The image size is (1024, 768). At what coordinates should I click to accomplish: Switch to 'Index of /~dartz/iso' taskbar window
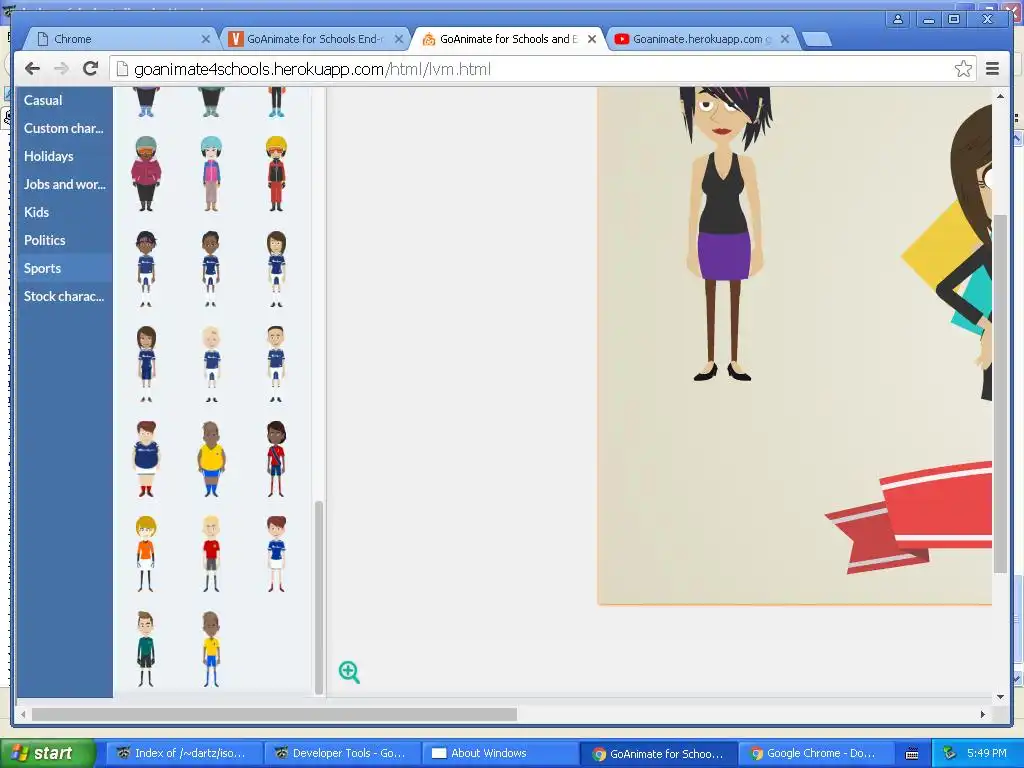point(184,754)
